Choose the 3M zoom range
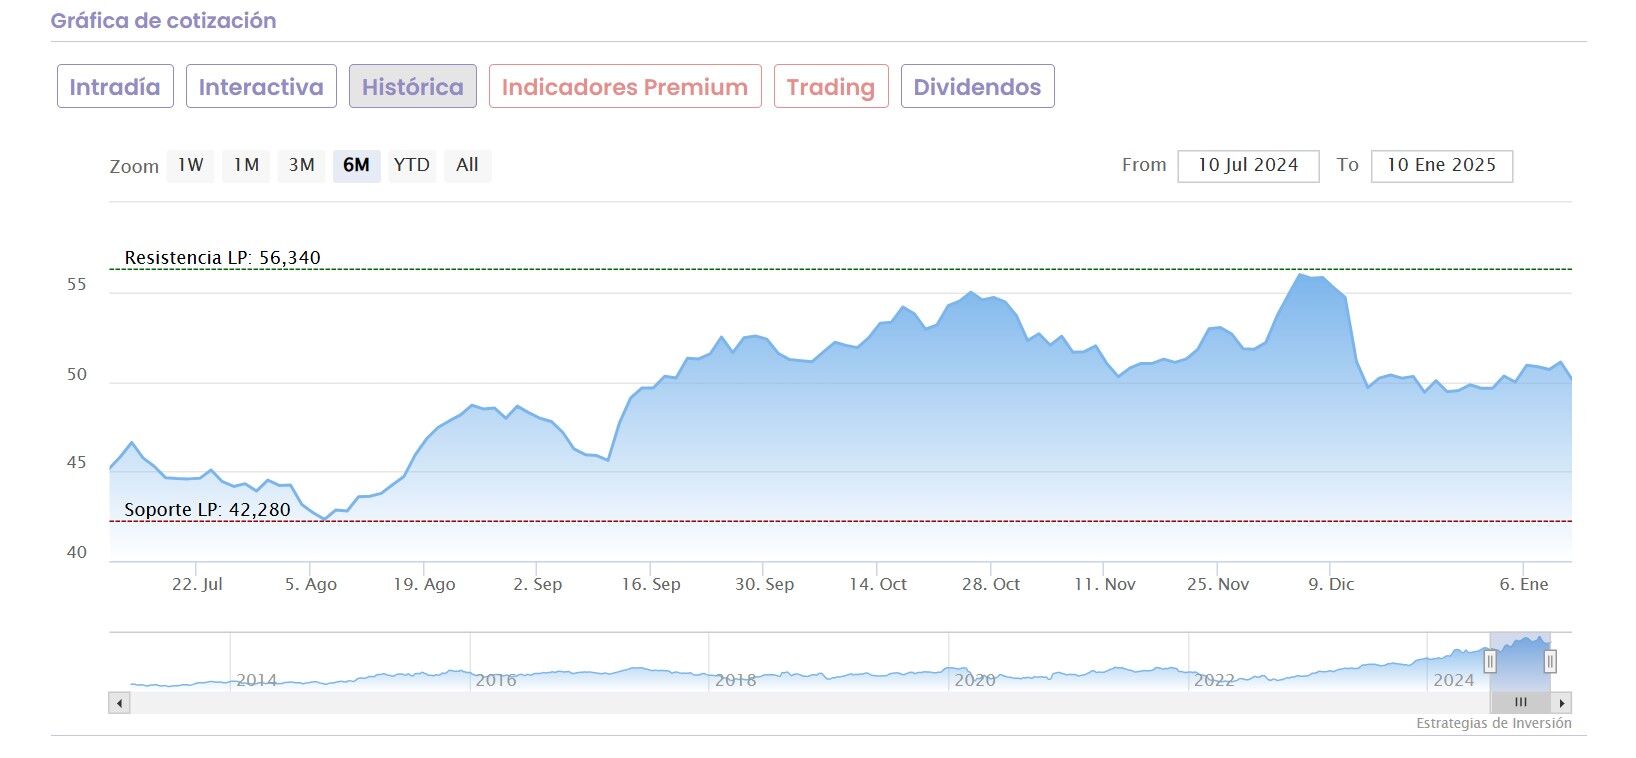Image resolution: width=1636 pixels, height=758 pixels. [302, 165]
